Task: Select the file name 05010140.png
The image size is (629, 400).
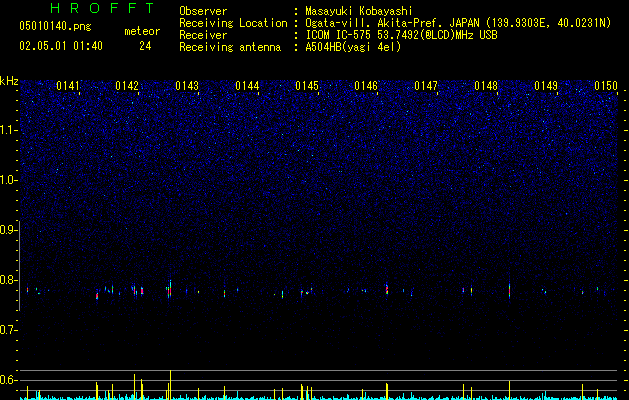Action: click(55, 26)
